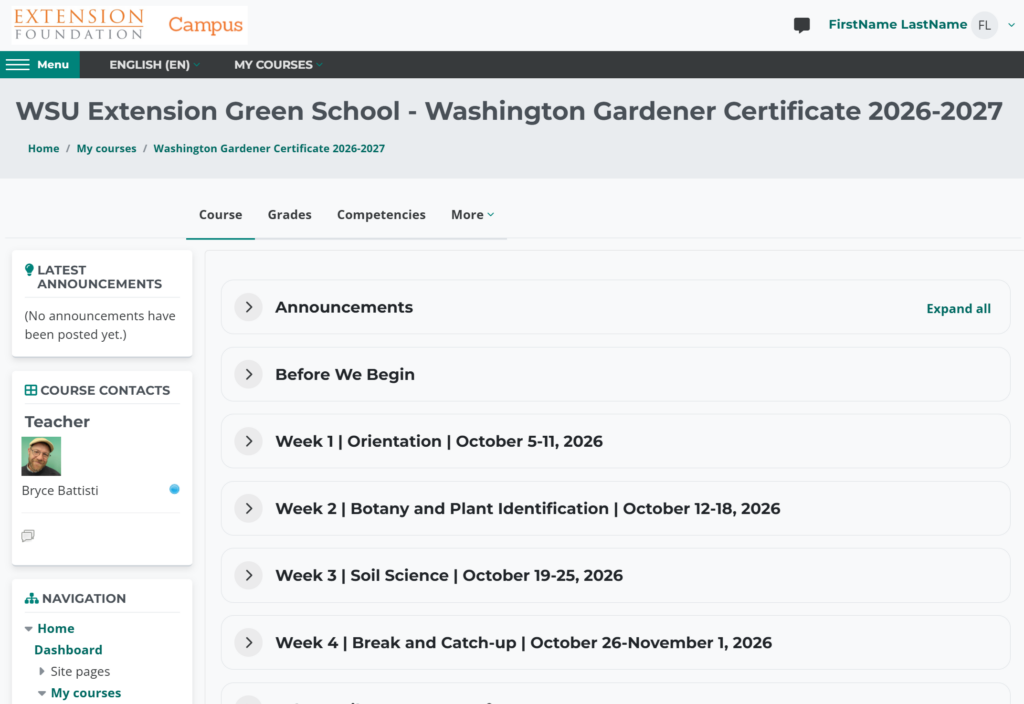This screenshot has height=704, width=1024.
Task: Click the FL user avatar initials
Action: coord(984,25)
